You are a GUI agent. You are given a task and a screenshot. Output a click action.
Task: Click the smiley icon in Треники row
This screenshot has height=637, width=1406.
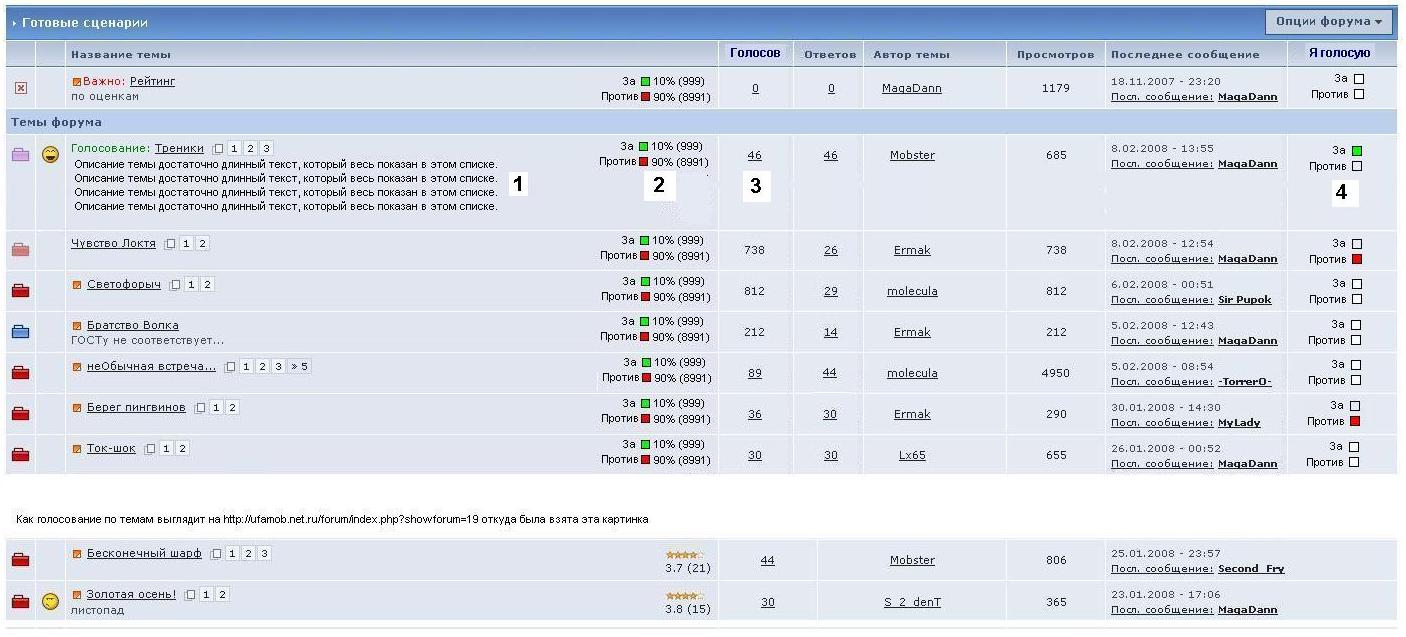[x=50, y=154]
